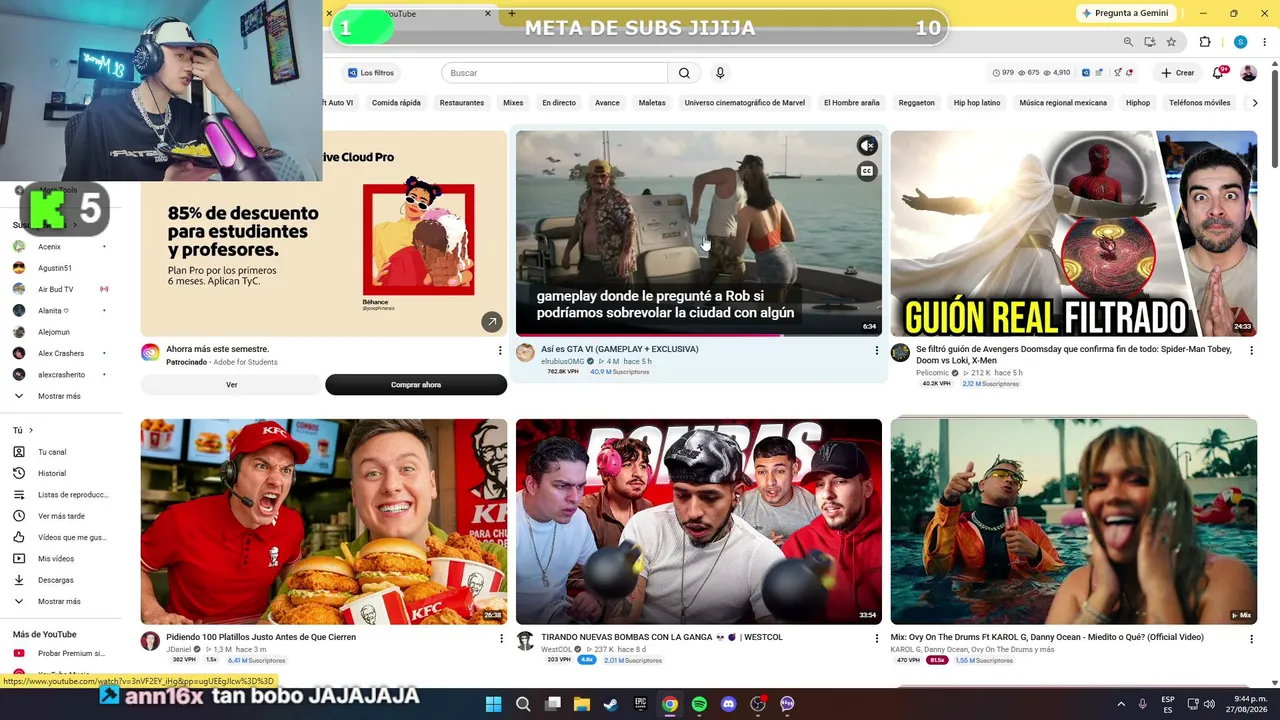1280x720 pixels.
Task: Select the En directo category chip
Action: [x=559, y=103]
